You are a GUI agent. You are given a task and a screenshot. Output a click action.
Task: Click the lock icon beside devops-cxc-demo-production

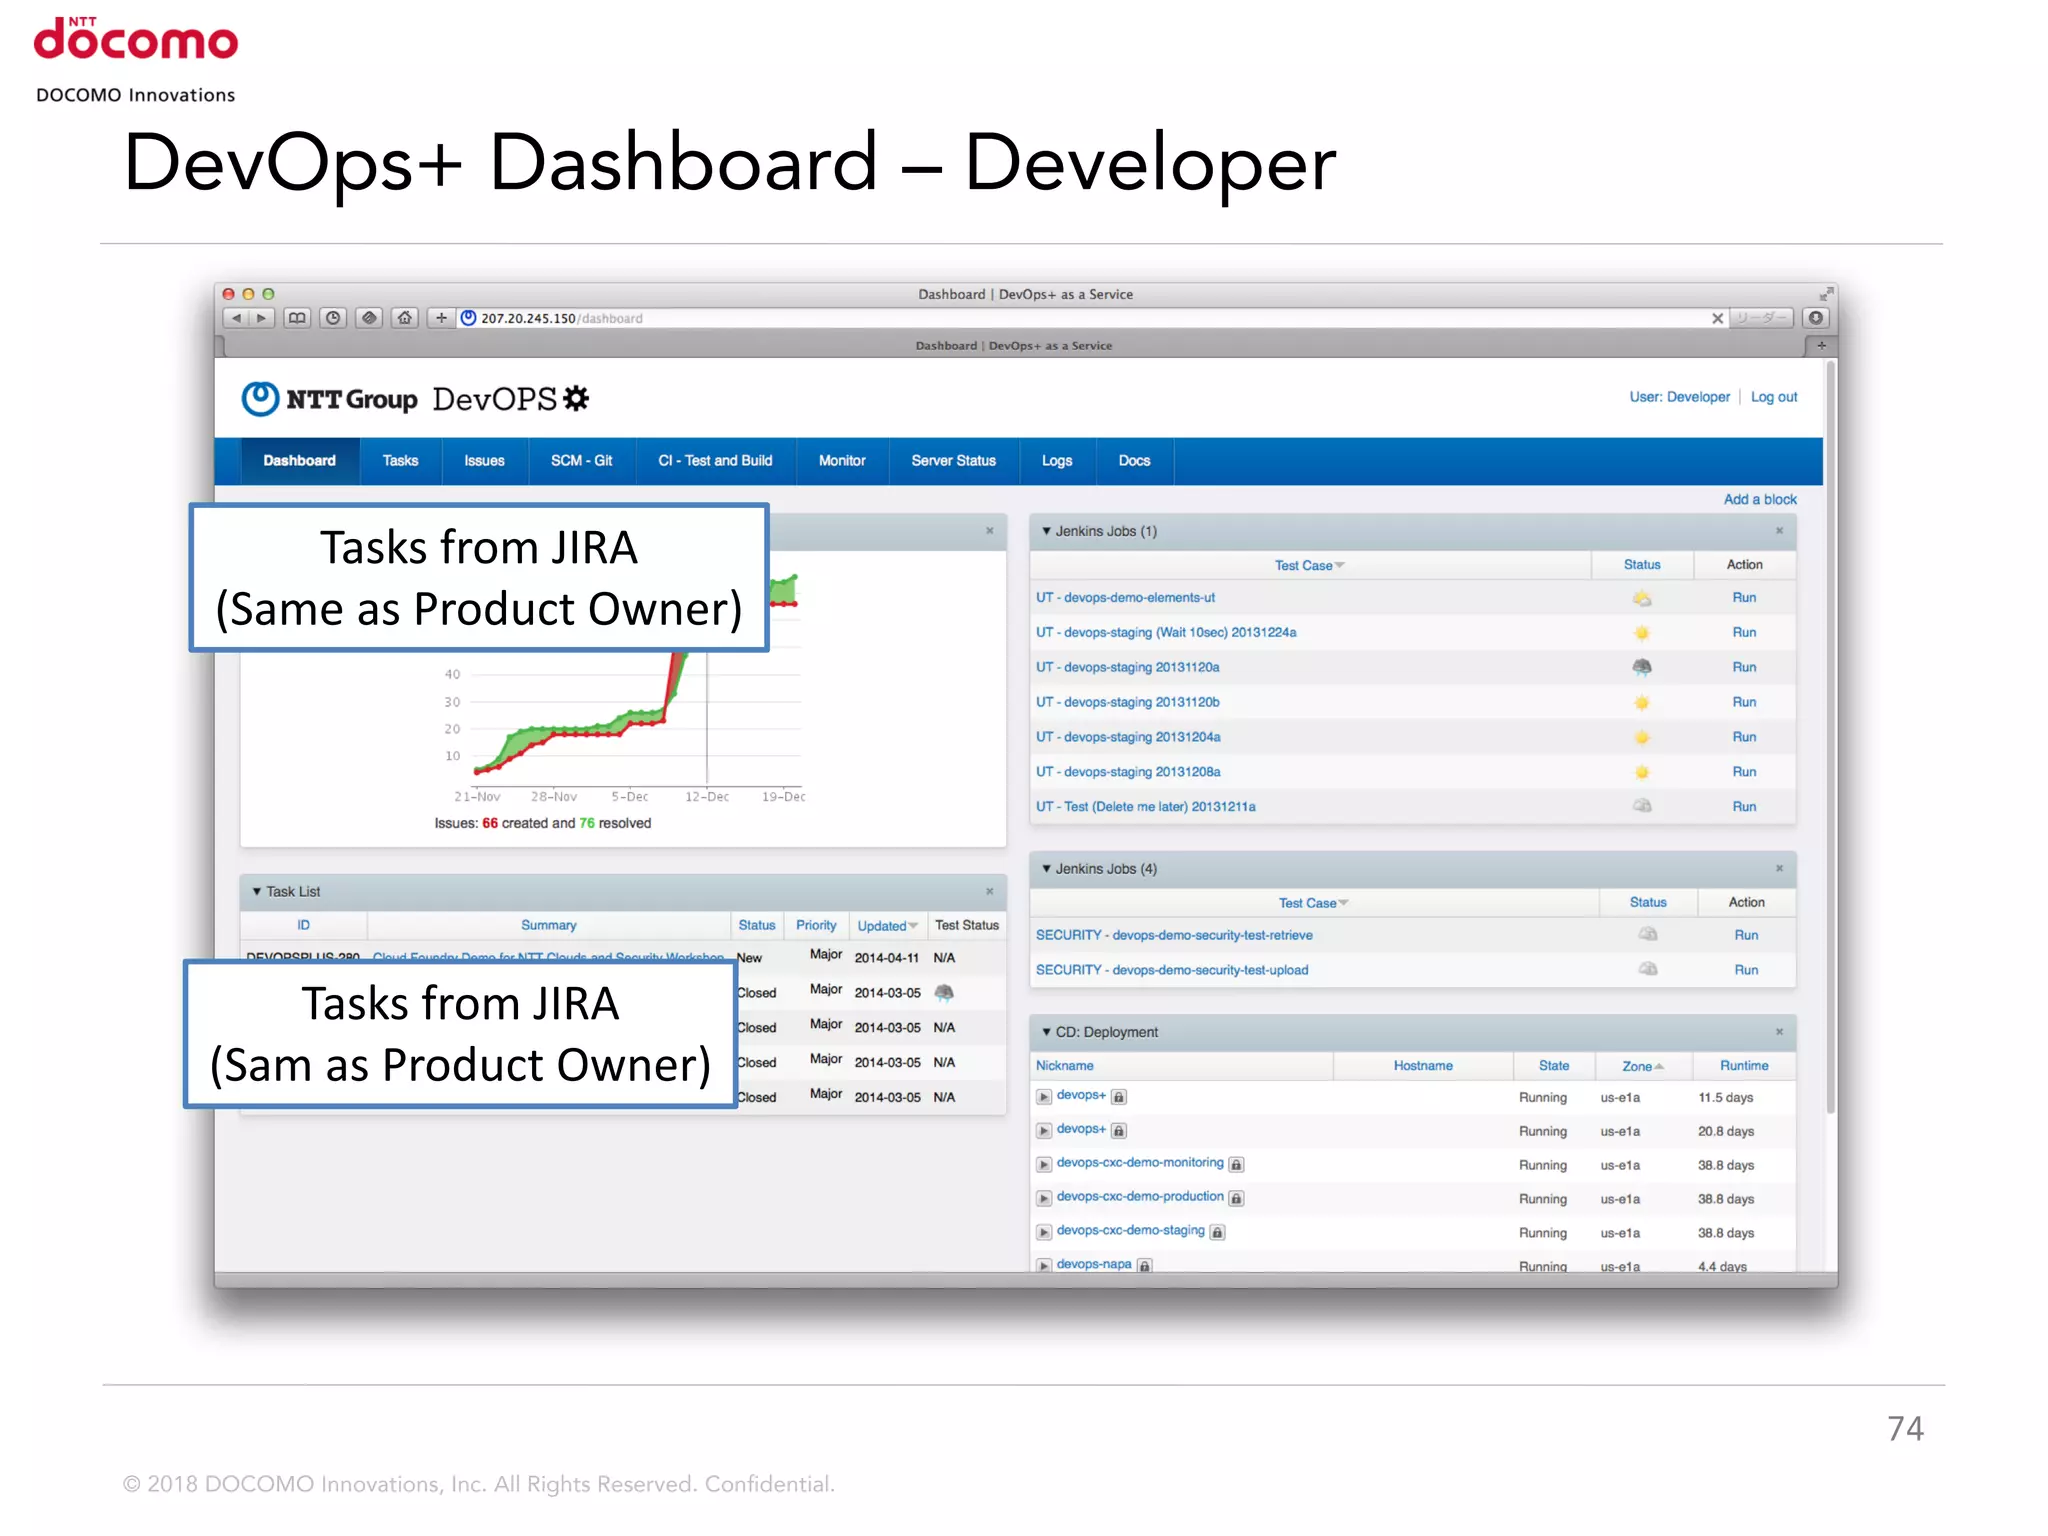pyautogui.click(x=1236, y=1198)
